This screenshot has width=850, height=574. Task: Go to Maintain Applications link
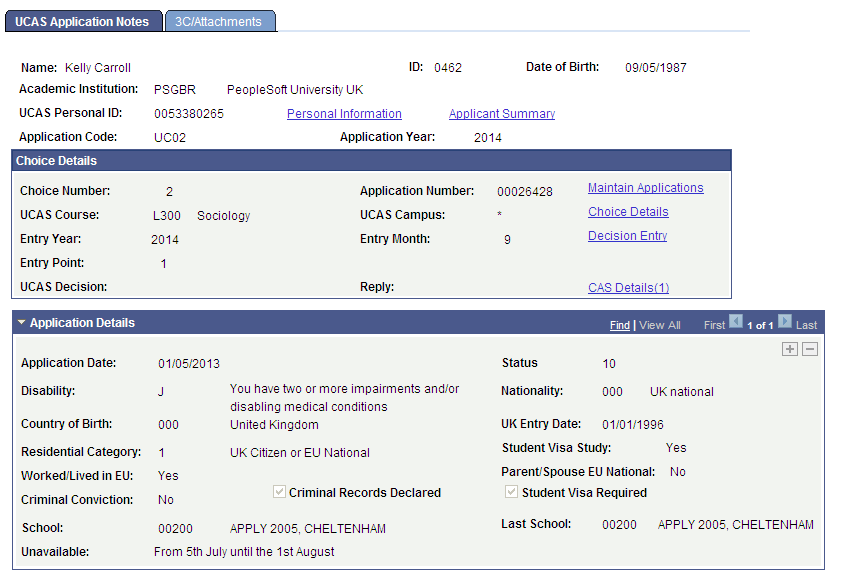click(646, 188)
